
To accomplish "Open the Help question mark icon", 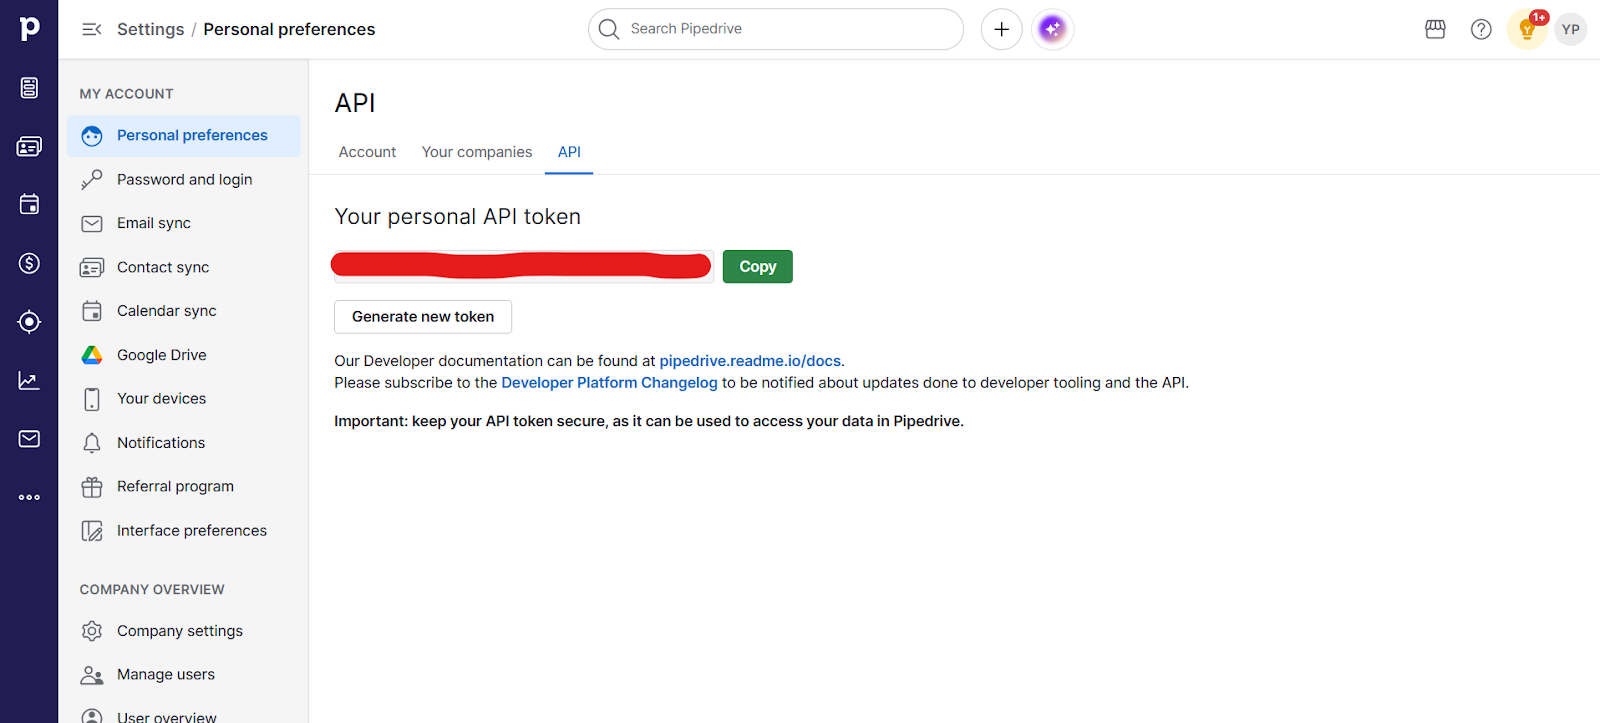I will click(x=1481, y=29).
